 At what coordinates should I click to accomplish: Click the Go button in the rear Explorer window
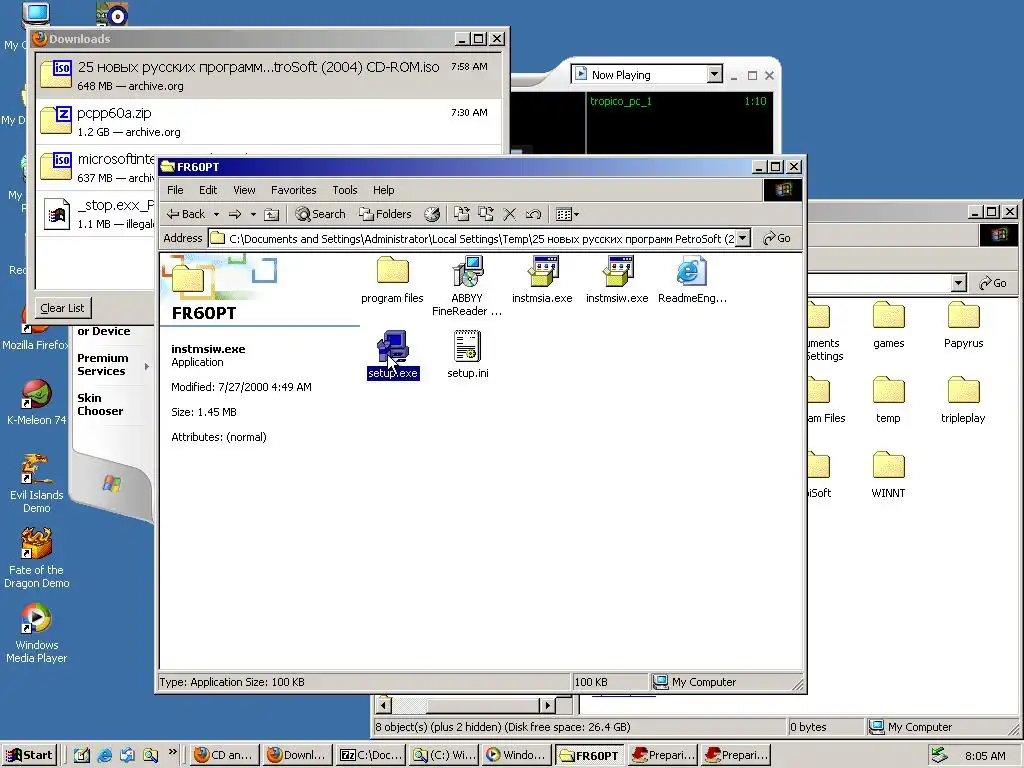click(x=993, y=283)
